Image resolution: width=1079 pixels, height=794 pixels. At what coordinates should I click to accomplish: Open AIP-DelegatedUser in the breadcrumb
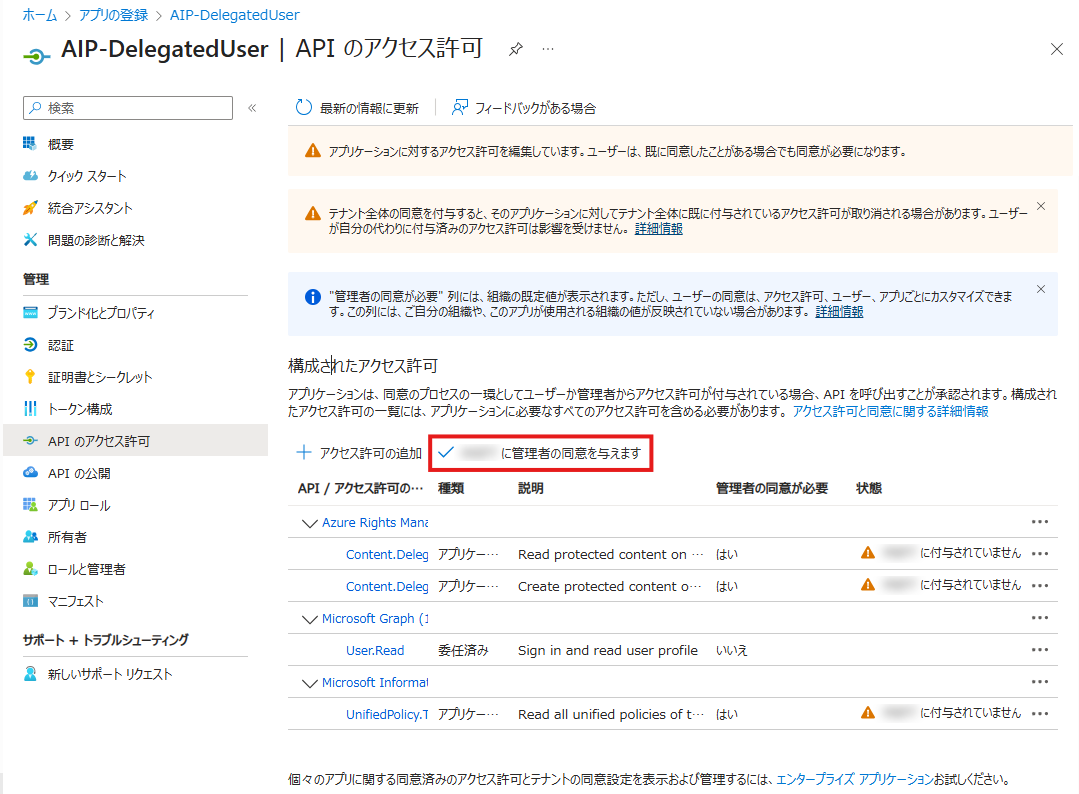[x=235, y=14]
